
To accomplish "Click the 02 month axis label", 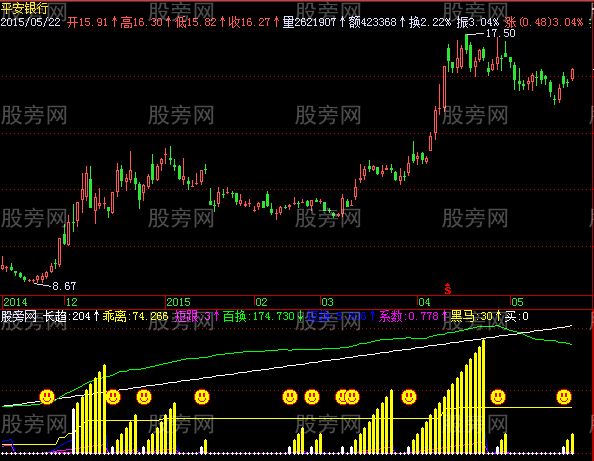I will 261,302.
